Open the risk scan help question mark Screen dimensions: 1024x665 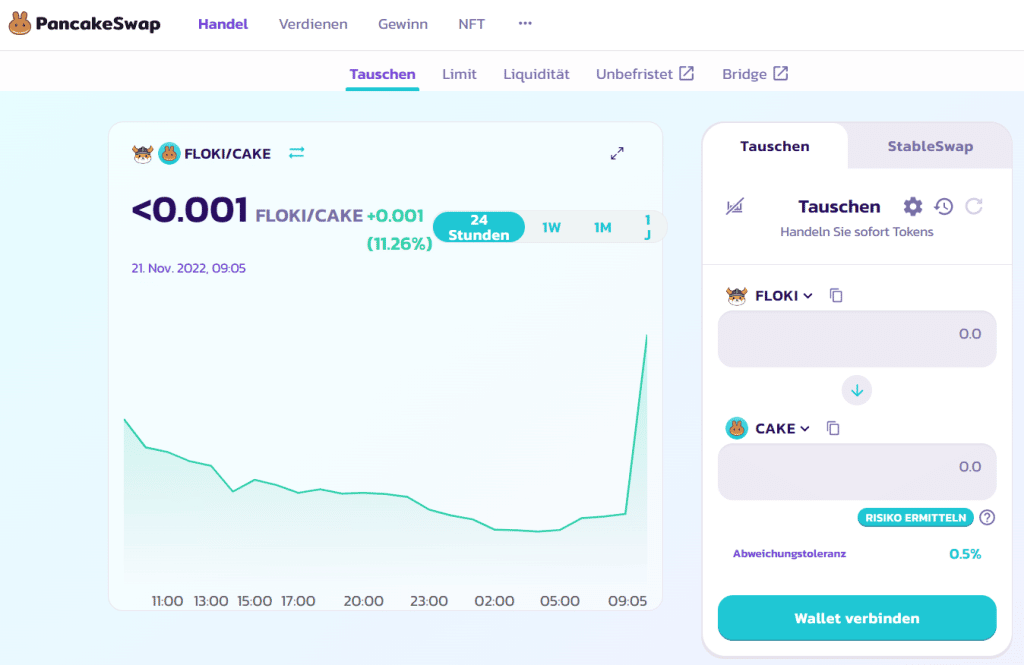[x=987, y=517]
